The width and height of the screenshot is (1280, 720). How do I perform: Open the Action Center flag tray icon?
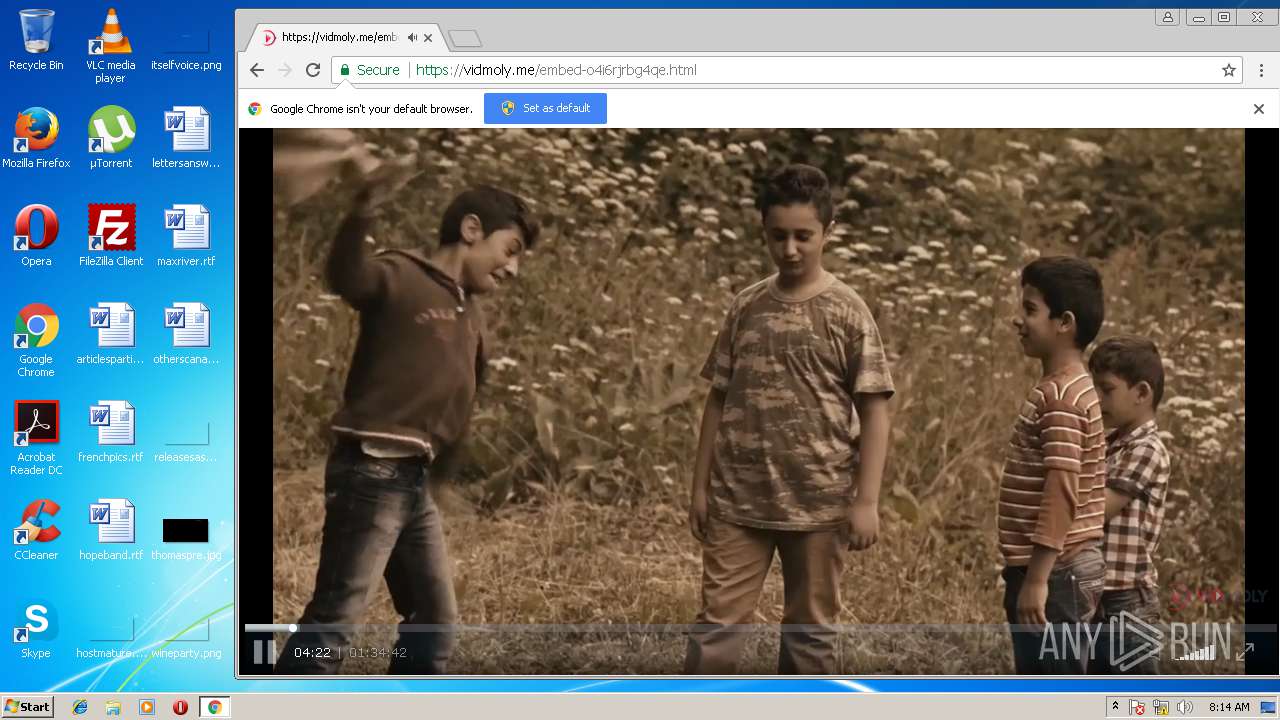click(1137, 707)
